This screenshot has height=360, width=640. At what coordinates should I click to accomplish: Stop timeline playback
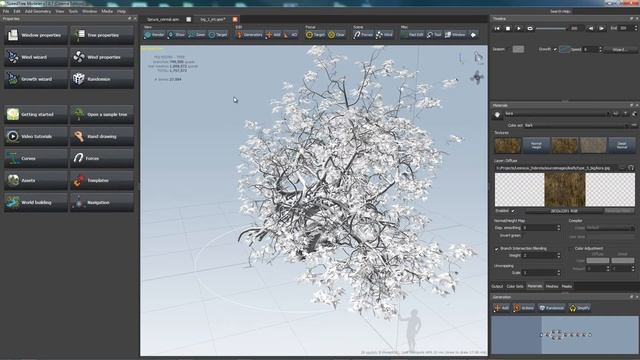click(x=508, y=29)
